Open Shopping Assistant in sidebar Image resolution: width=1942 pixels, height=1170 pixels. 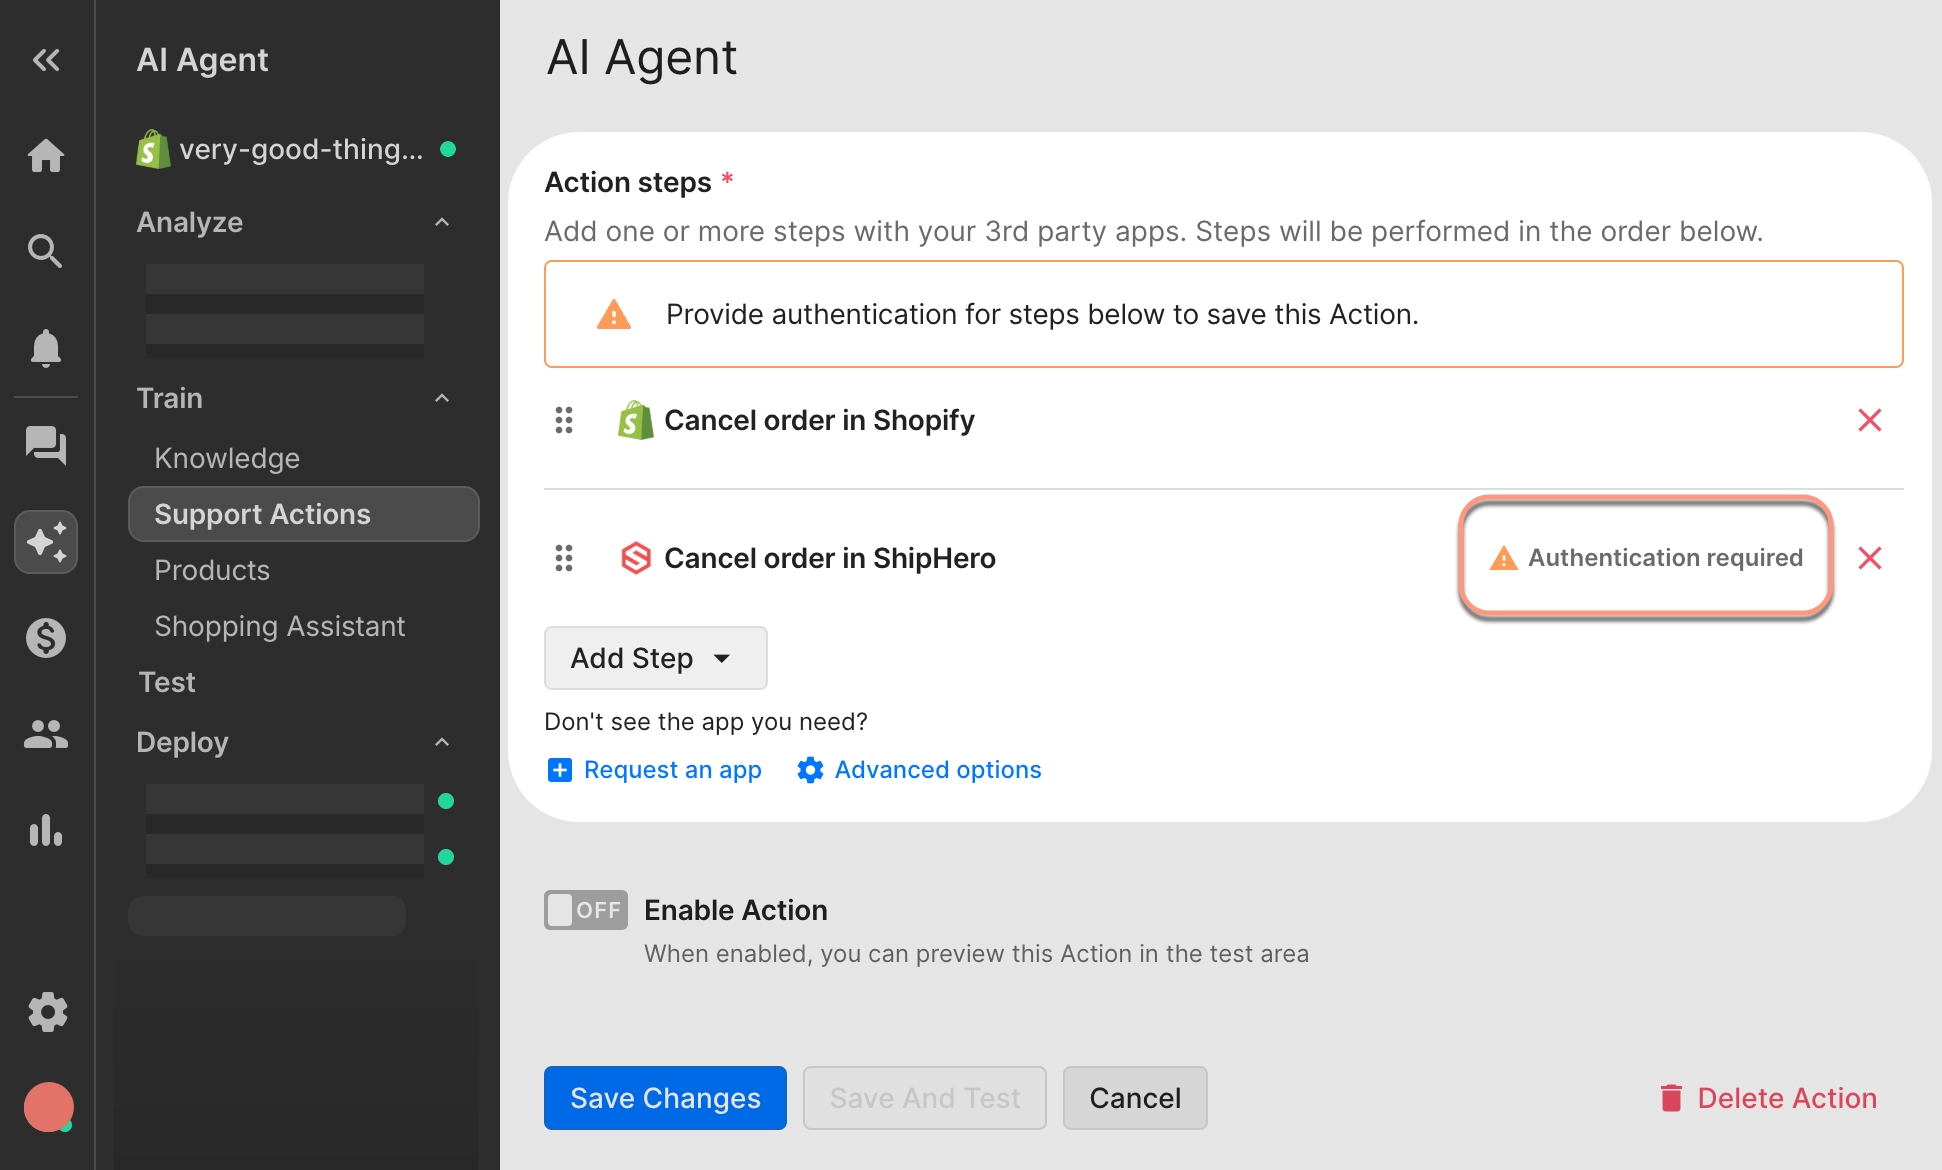pyautogui.click(x=280, y=626)
